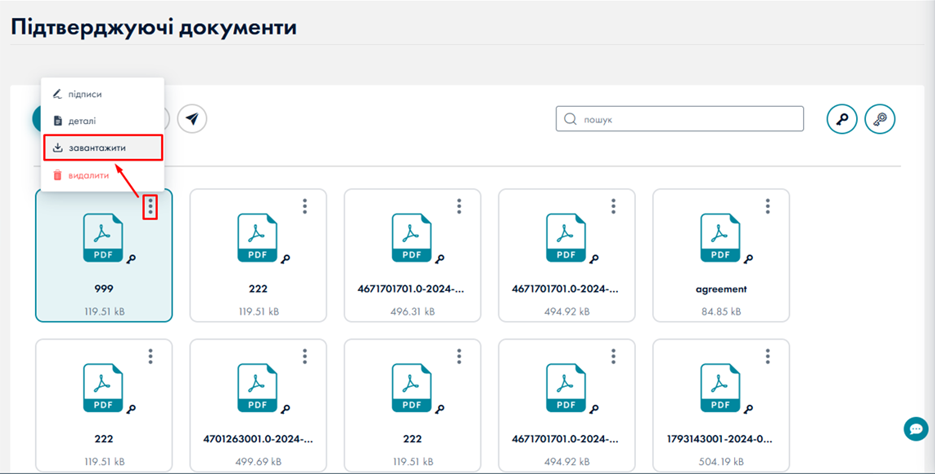This screenshot has height=474, width=935.
Task: Open the chat bubble widget
Action: click(915, 429)
